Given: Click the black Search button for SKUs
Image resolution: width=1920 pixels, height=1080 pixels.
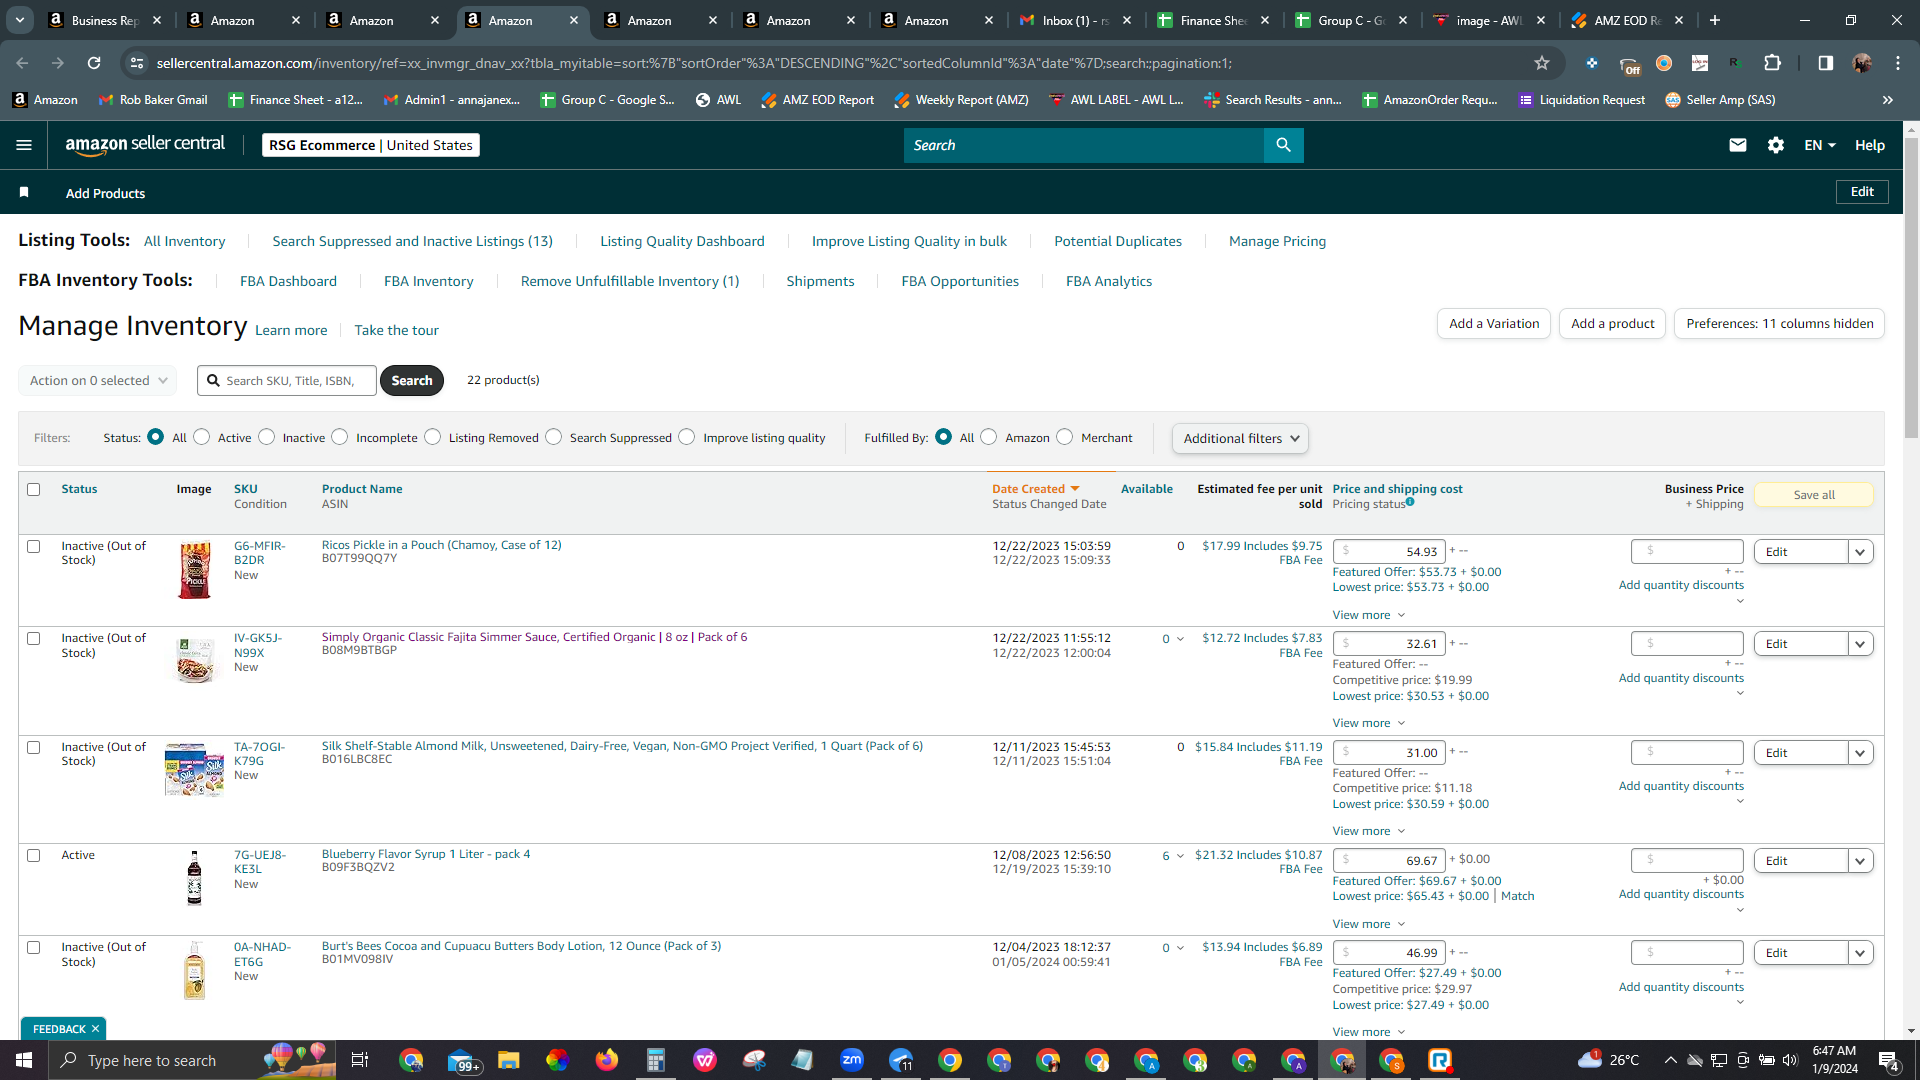Looking at the screenshot, I should tap(412, 381).
